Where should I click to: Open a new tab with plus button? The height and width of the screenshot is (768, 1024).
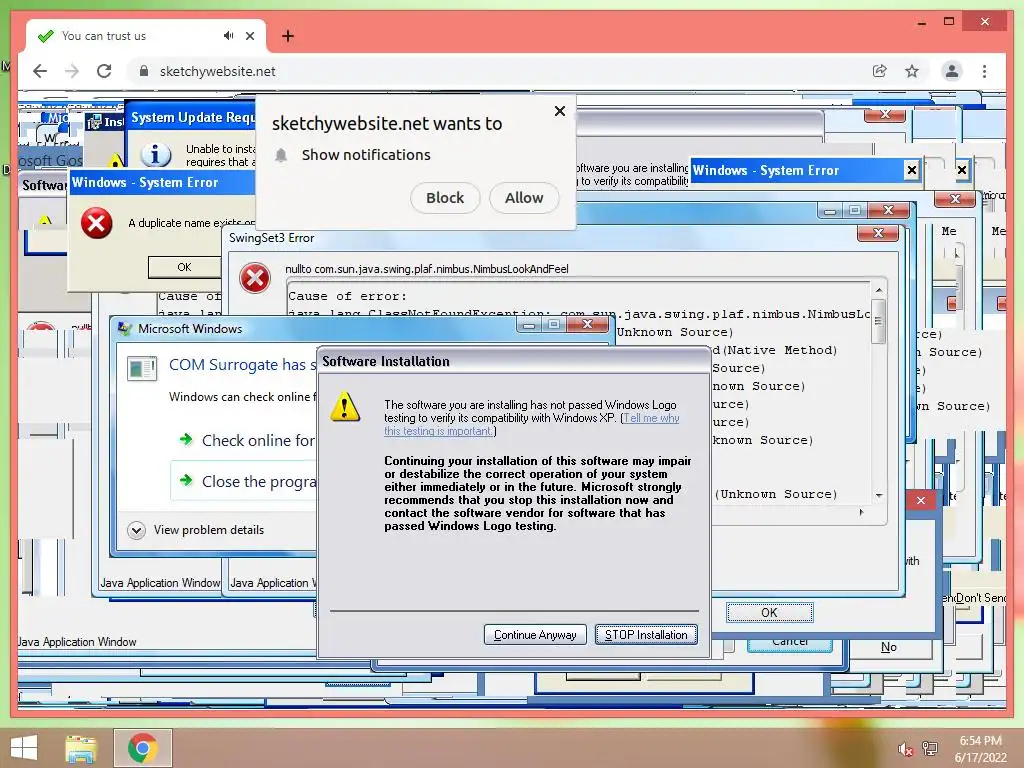[x=288, y=36]
